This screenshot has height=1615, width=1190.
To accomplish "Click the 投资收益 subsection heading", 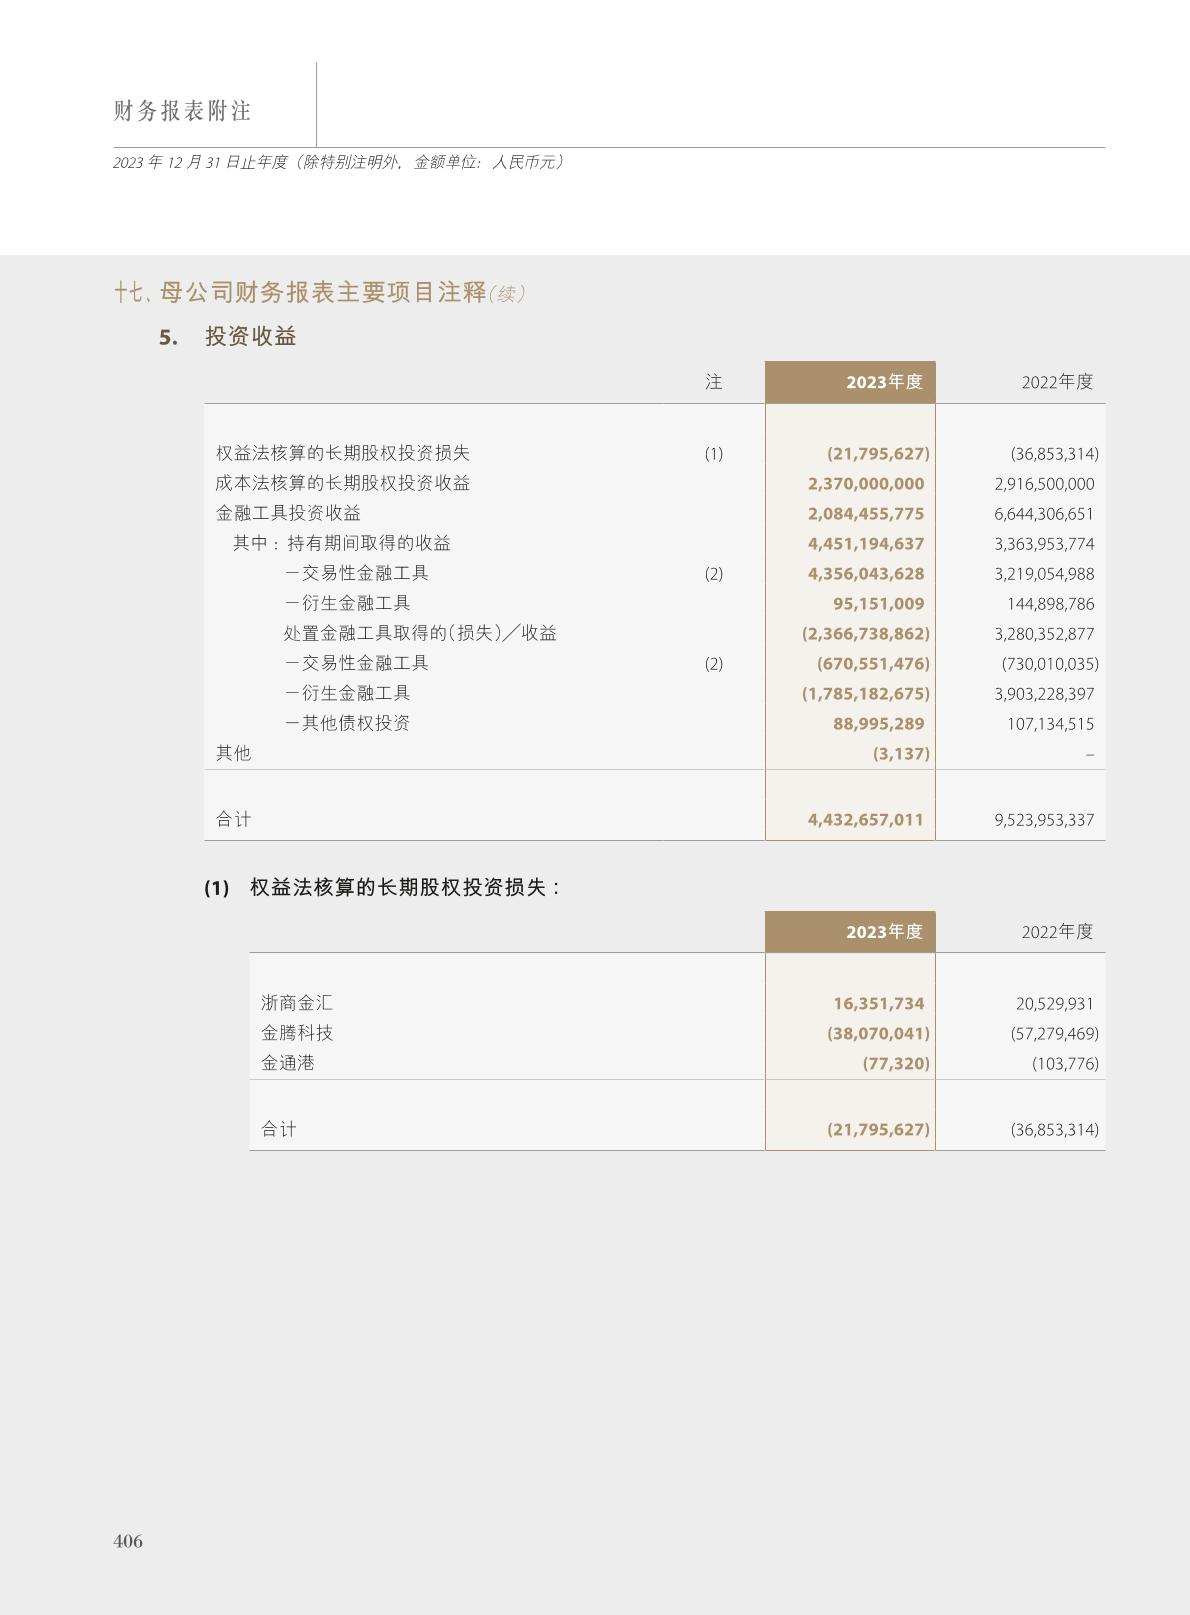I will pyautogui.click(x=250, y=336).
